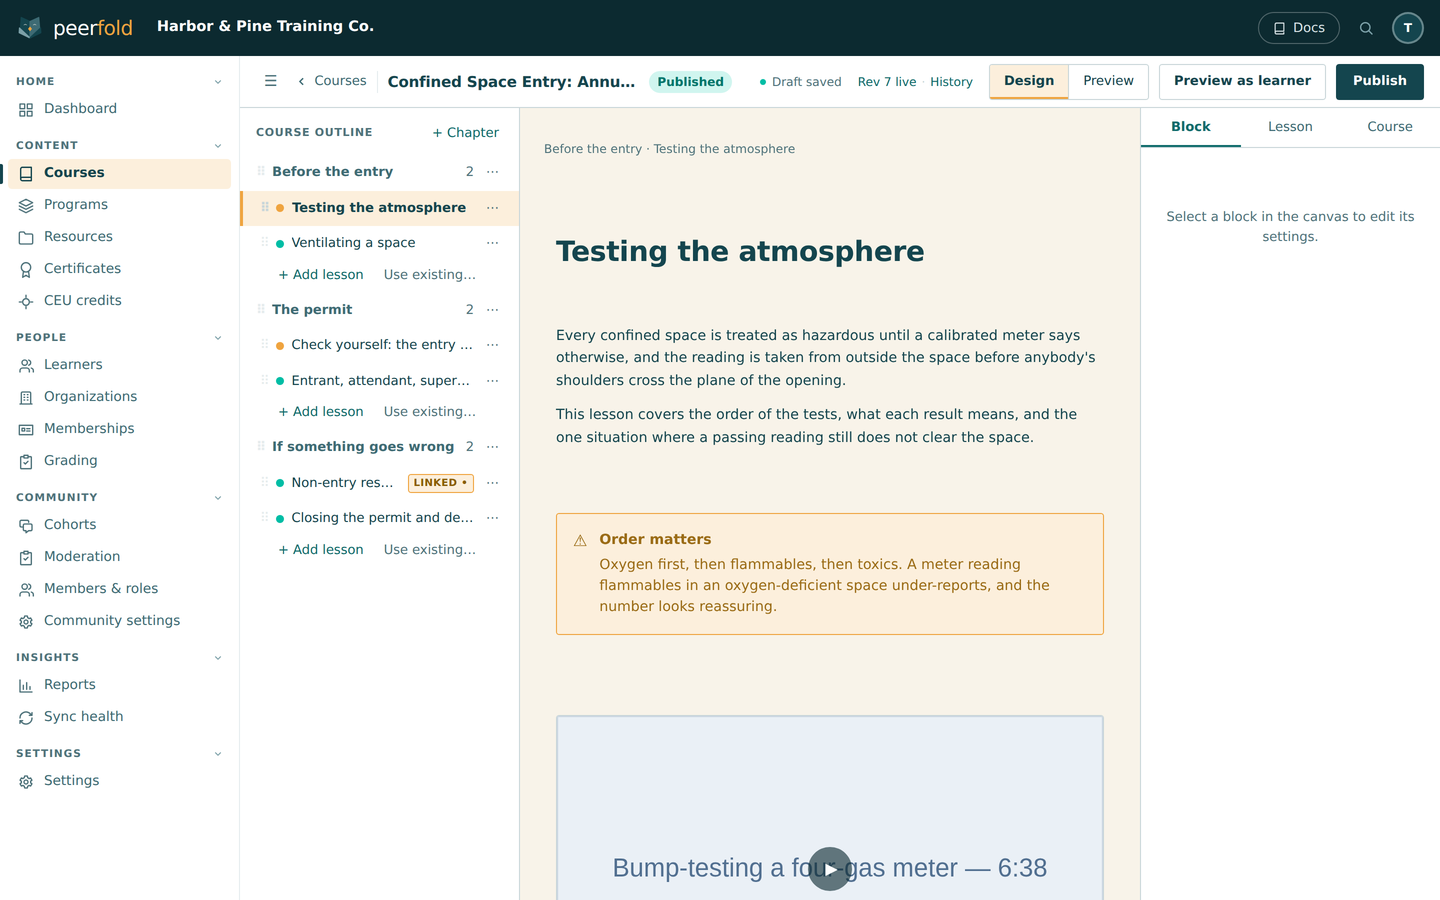Switch to the Course settings tab
This screenshot has width=1440, height=900.
coord(1390,127)
